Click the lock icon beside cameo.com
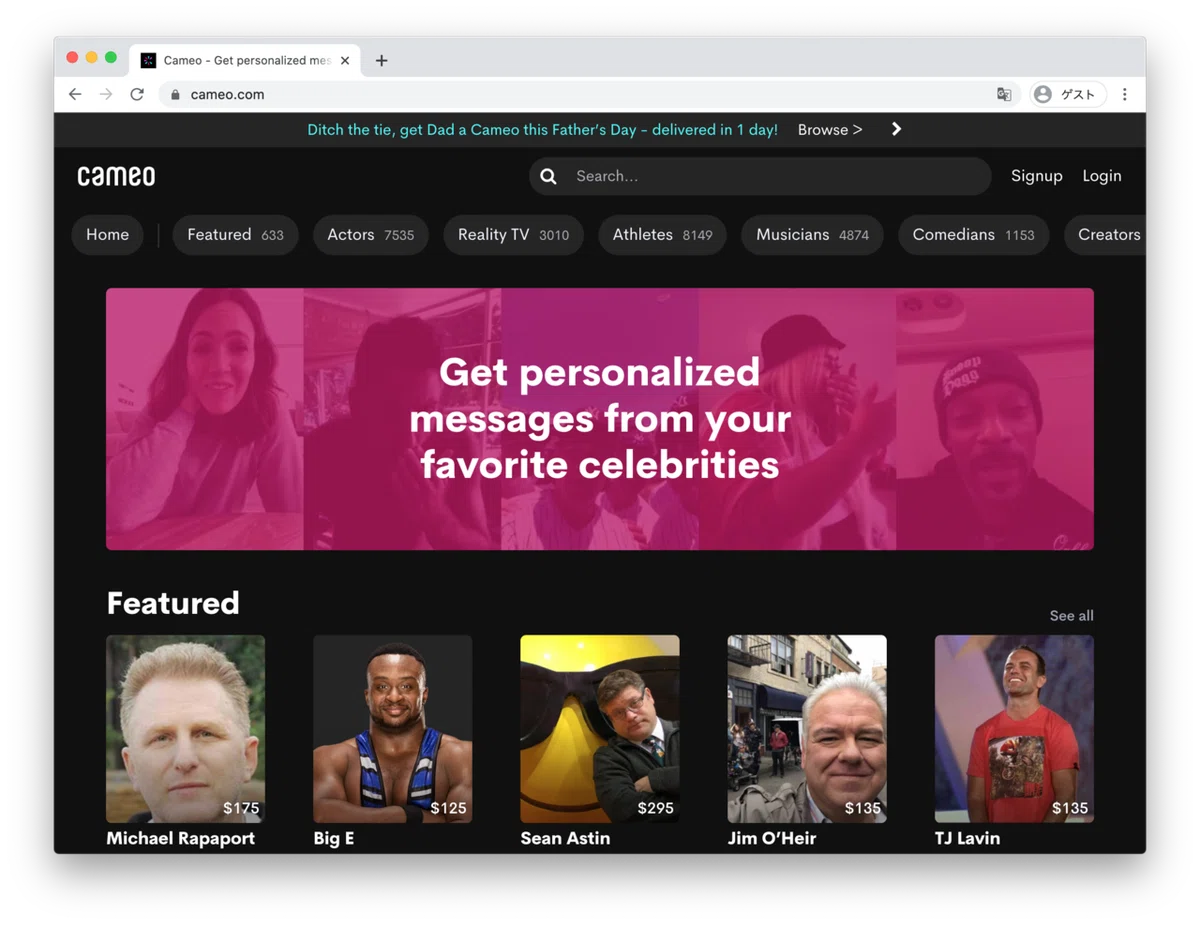 [x=175, y=94]
